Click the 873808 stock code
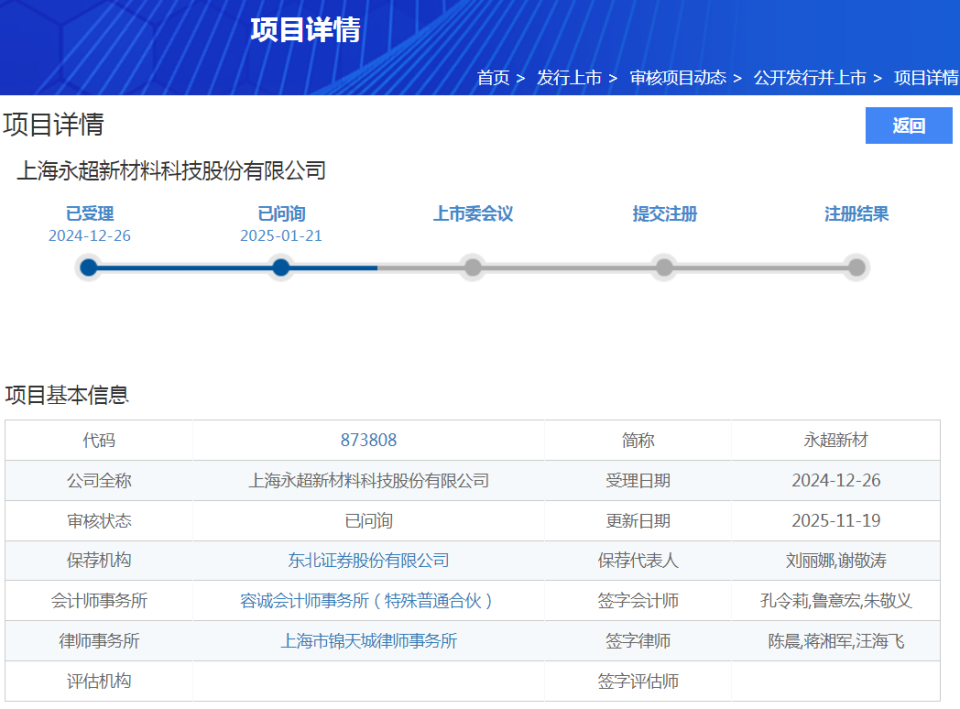Viewport: 960px width, 709px height. point(370,440)
